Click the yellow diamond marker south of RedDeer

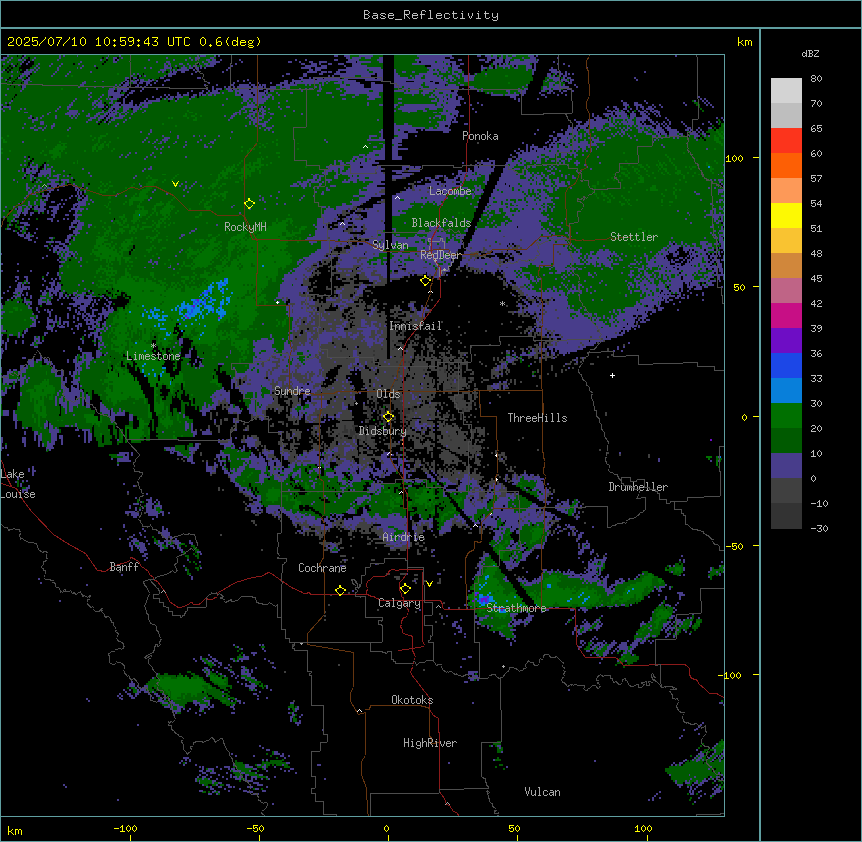click(x=426, y=281)
